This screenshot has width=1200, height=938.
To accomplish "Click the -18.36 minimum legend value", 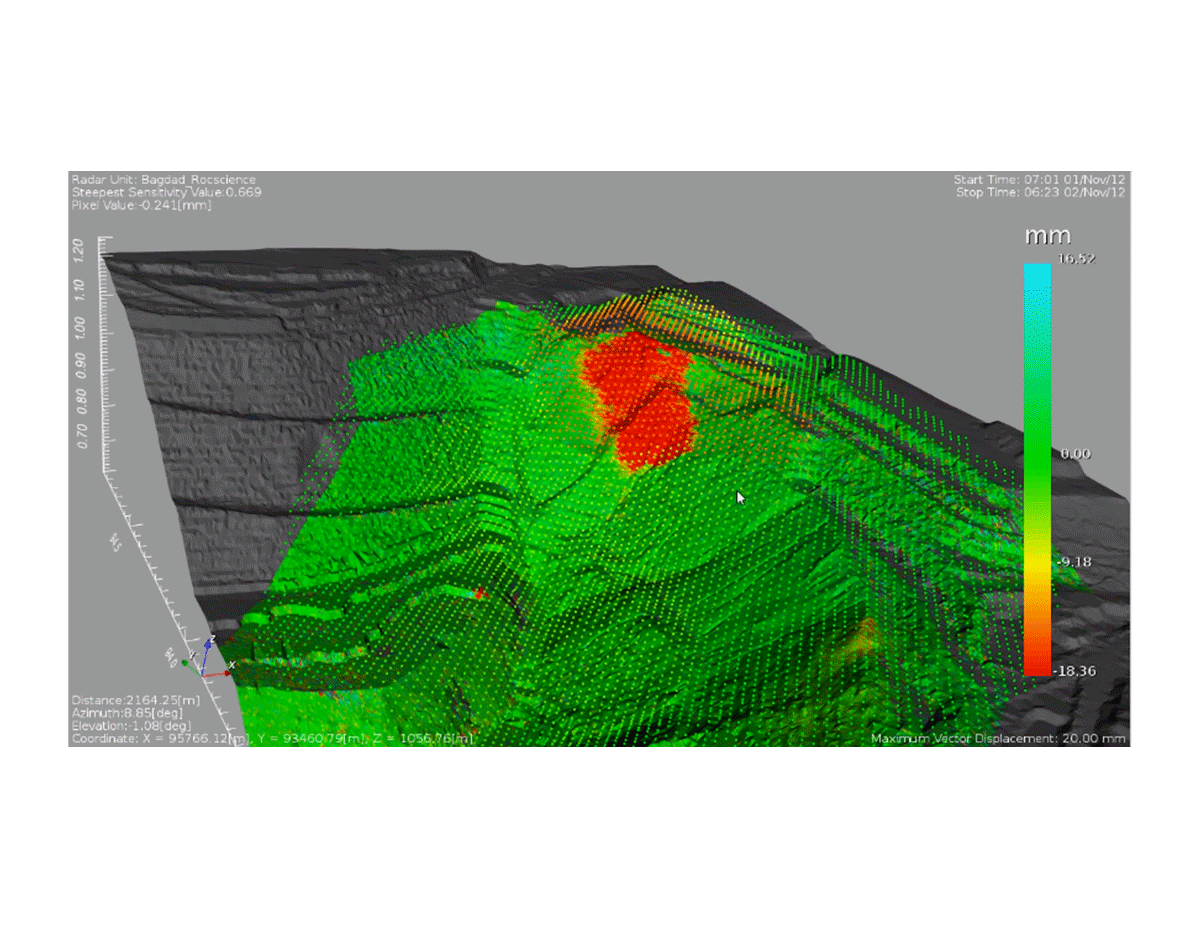I will (1076, 670).
